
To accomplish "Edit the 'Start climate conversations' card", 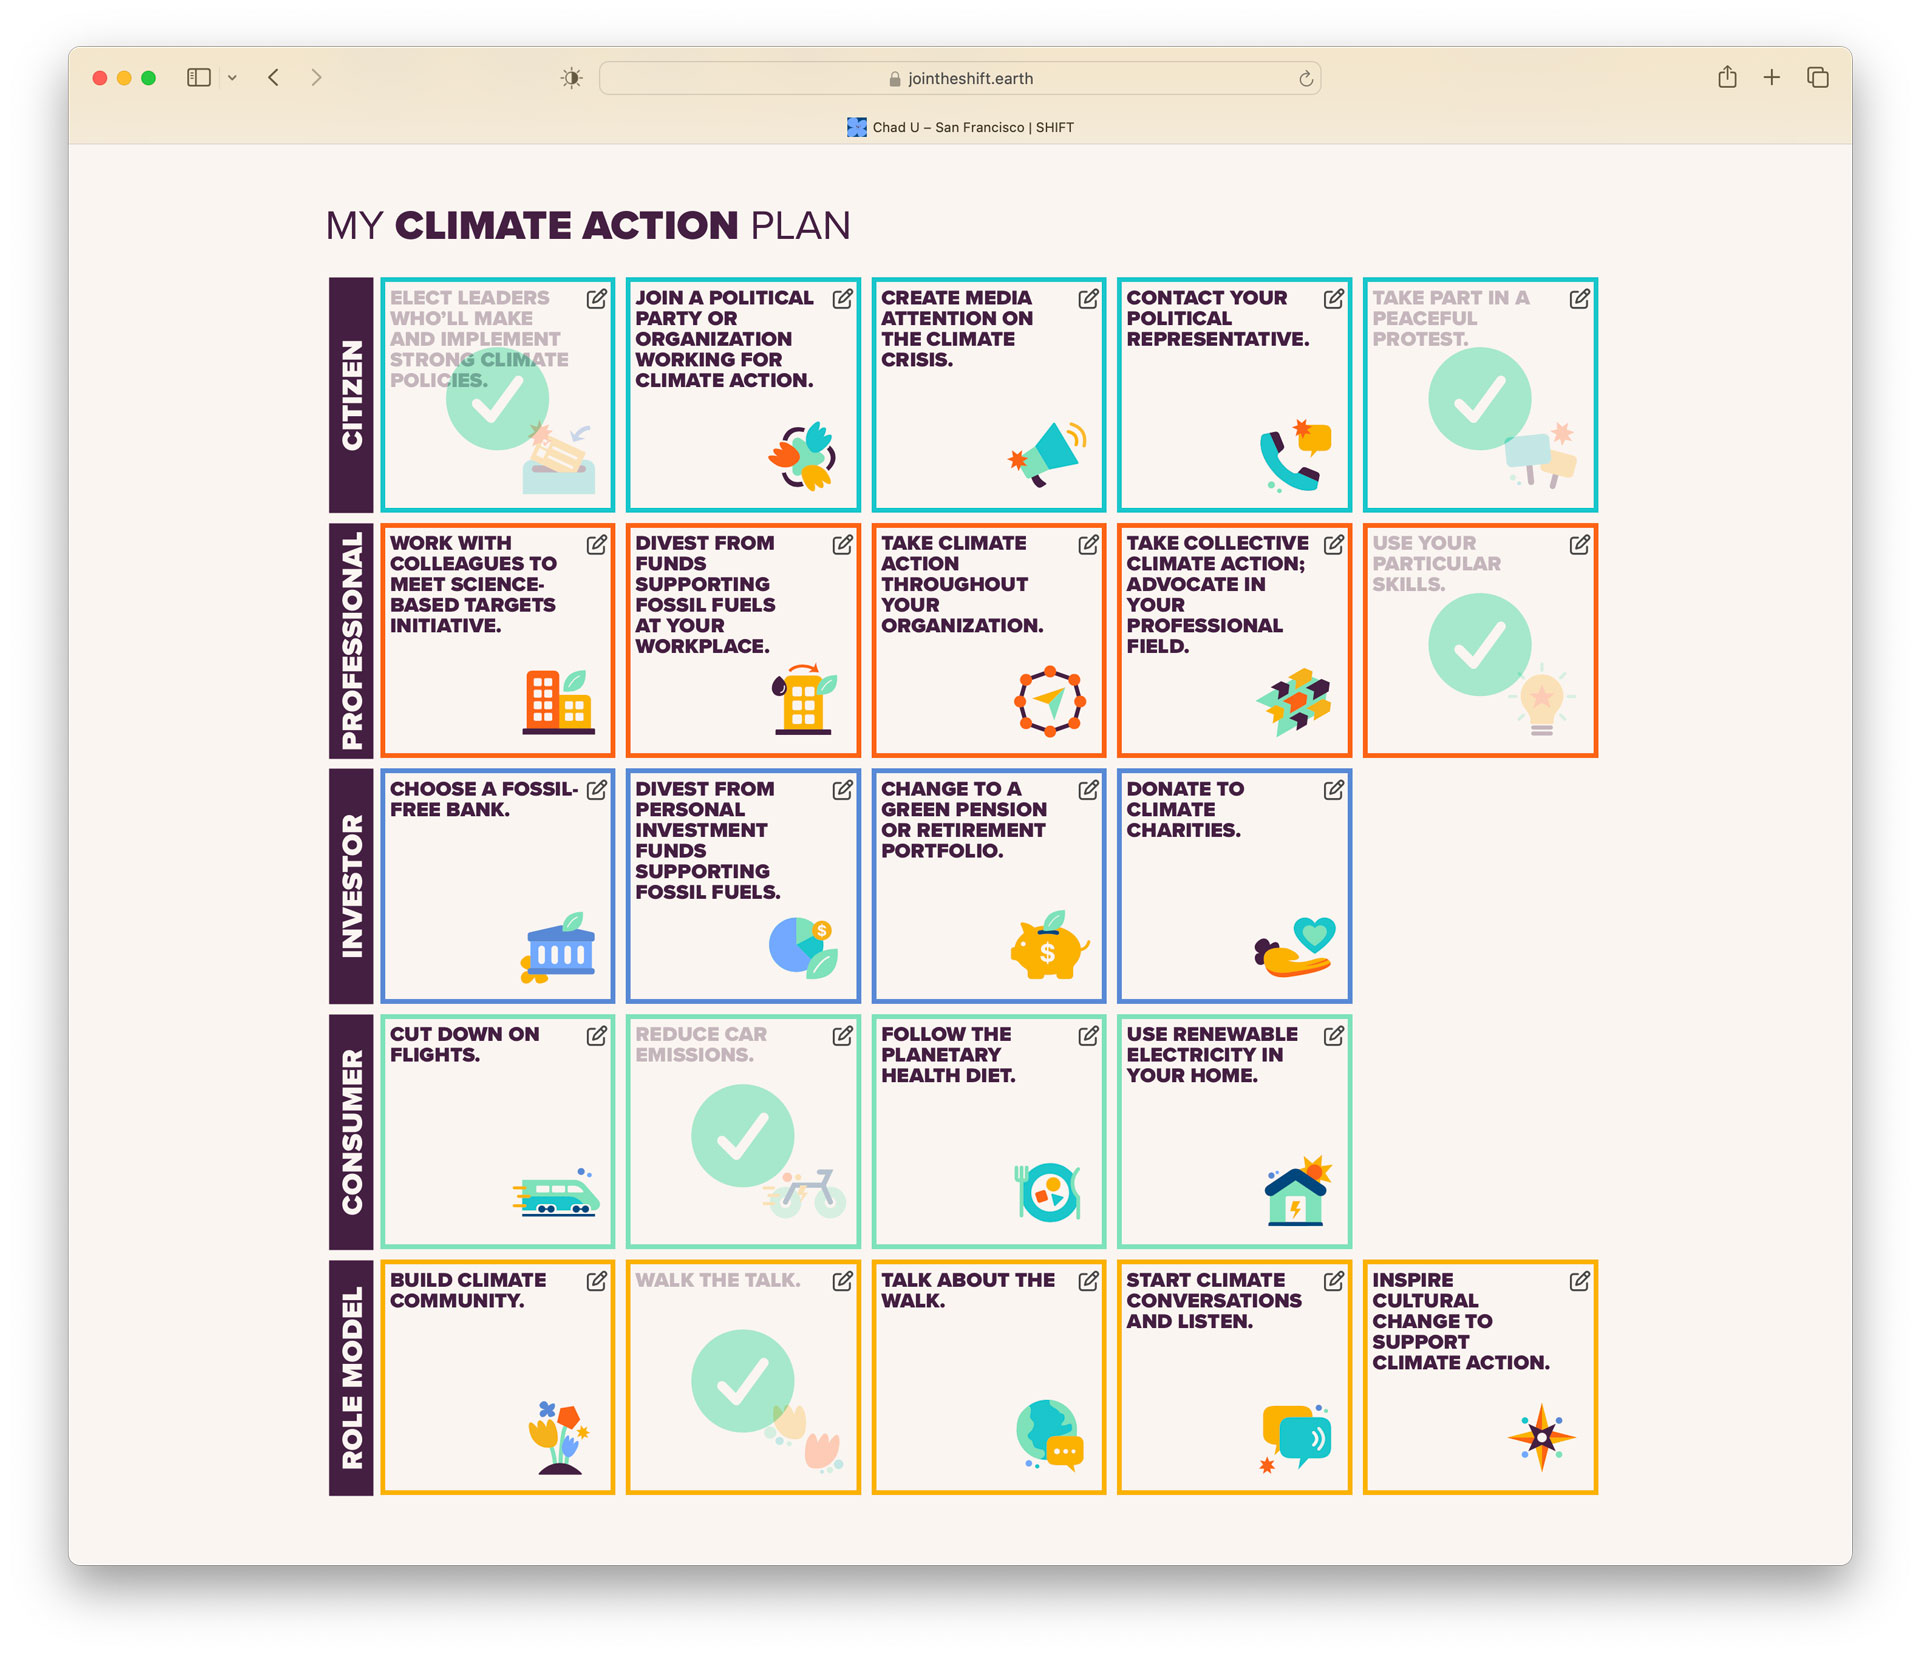I will [x=1334, y=1281].
